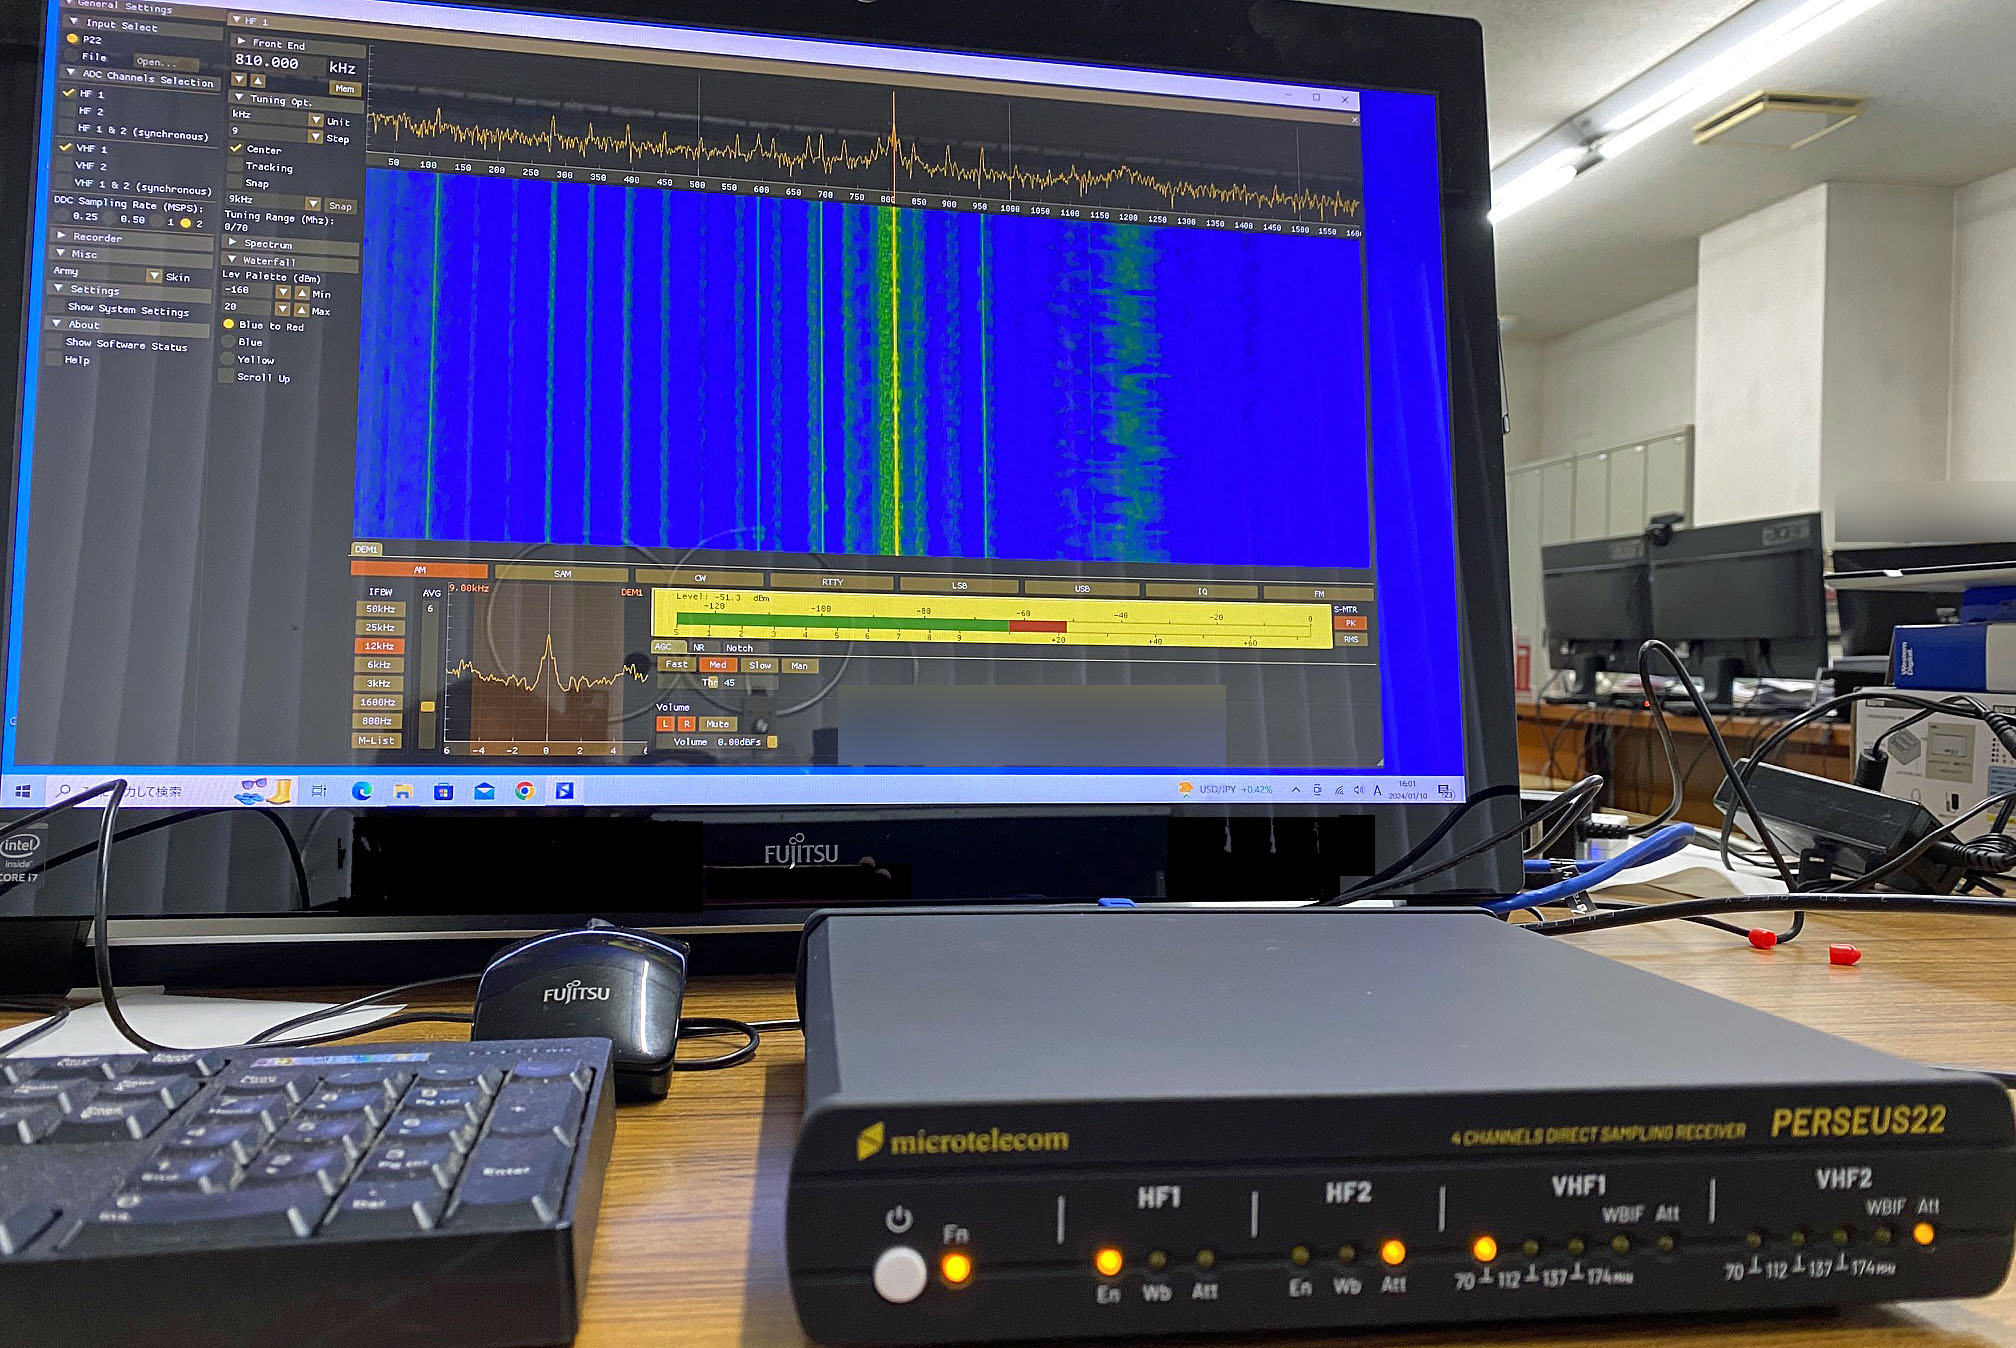
Task: Open the tuning Unit dropdown
Action: (x=316, y=119)
